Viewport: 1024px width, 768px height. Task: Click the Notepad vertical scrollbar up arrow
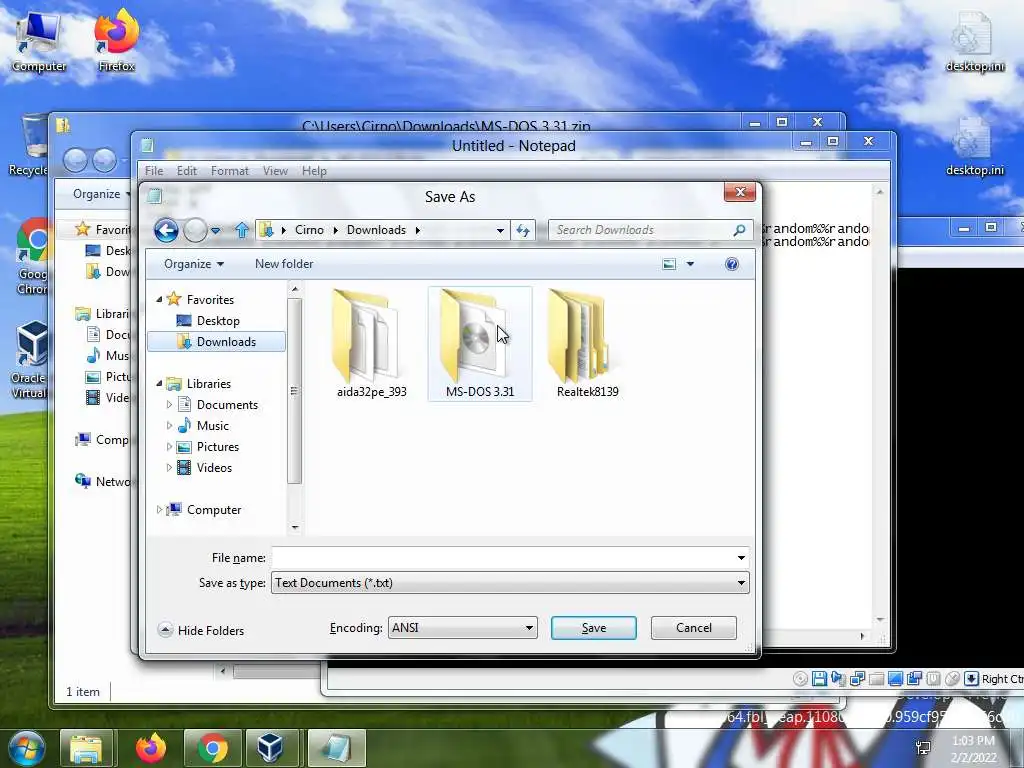(x=880, y=192)
